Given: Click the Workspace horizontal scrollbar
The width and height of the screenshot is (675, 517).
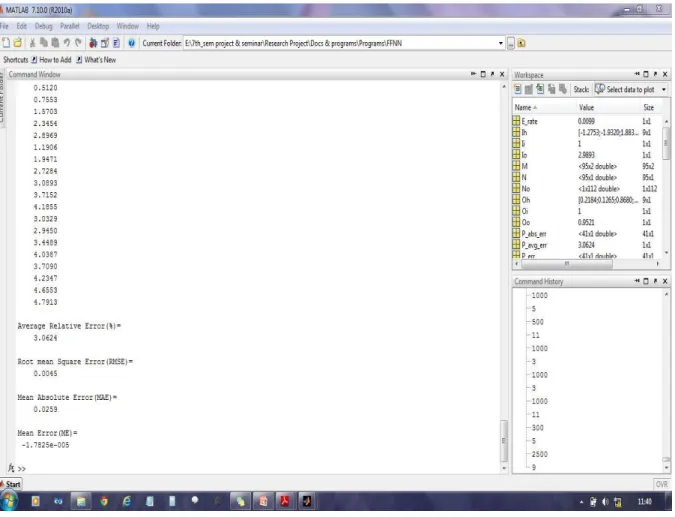Looking at the screenshot, I should pyautogui.click(x=567, y=263).
